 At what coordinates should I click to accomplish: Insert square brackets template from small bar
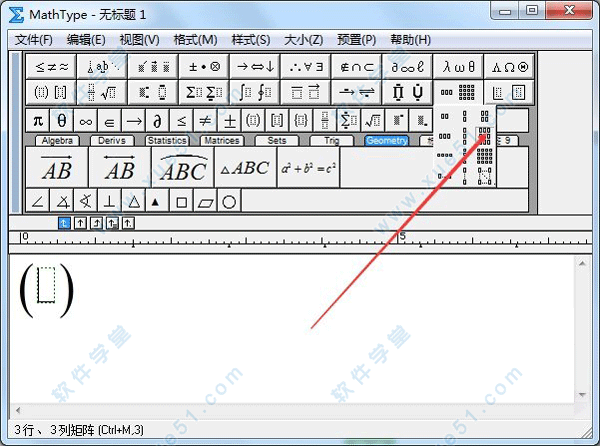(277, 121)
